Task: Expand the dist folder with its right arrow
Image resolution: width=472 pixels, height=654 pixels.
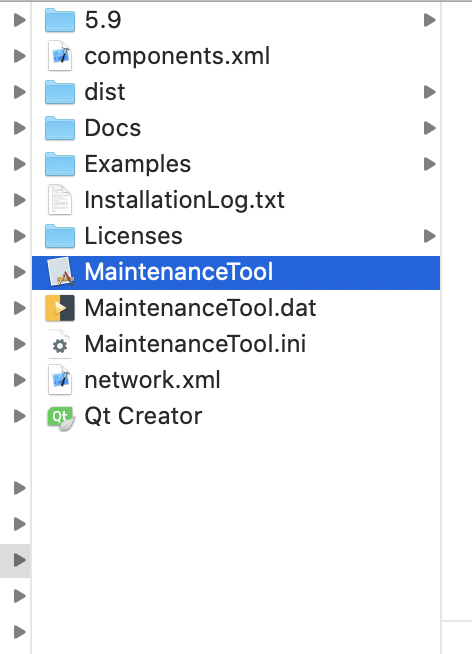Action: click(x=429, y=92)
